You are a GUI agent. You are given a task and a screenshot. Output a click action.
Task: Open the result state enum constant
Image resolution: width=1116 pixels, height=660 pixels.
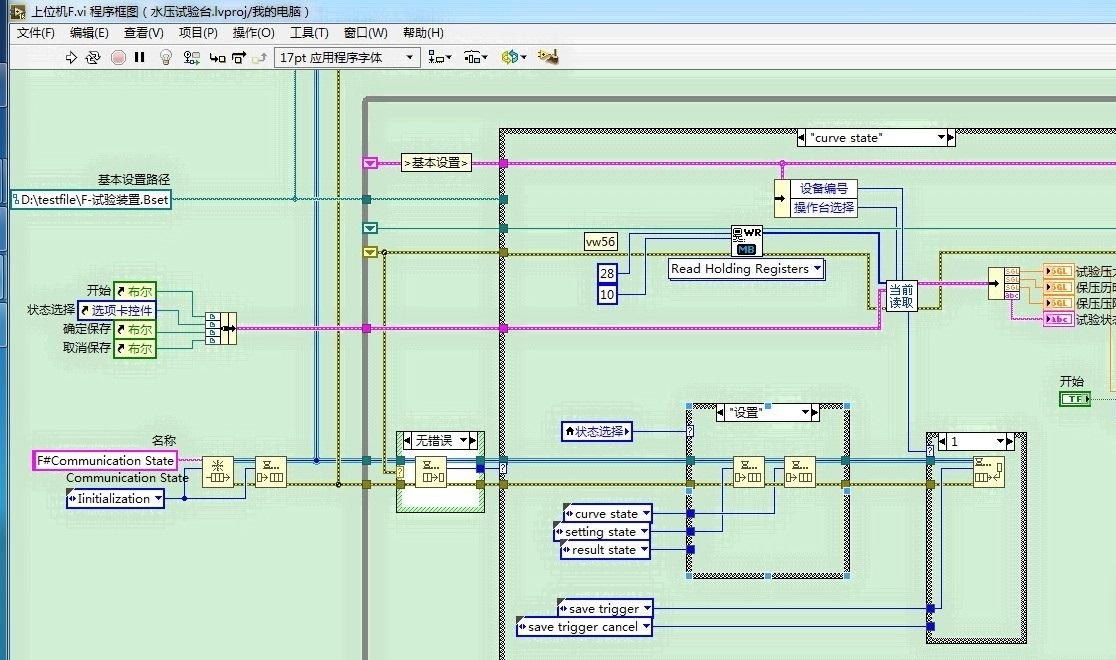click(x=606, y=550)
